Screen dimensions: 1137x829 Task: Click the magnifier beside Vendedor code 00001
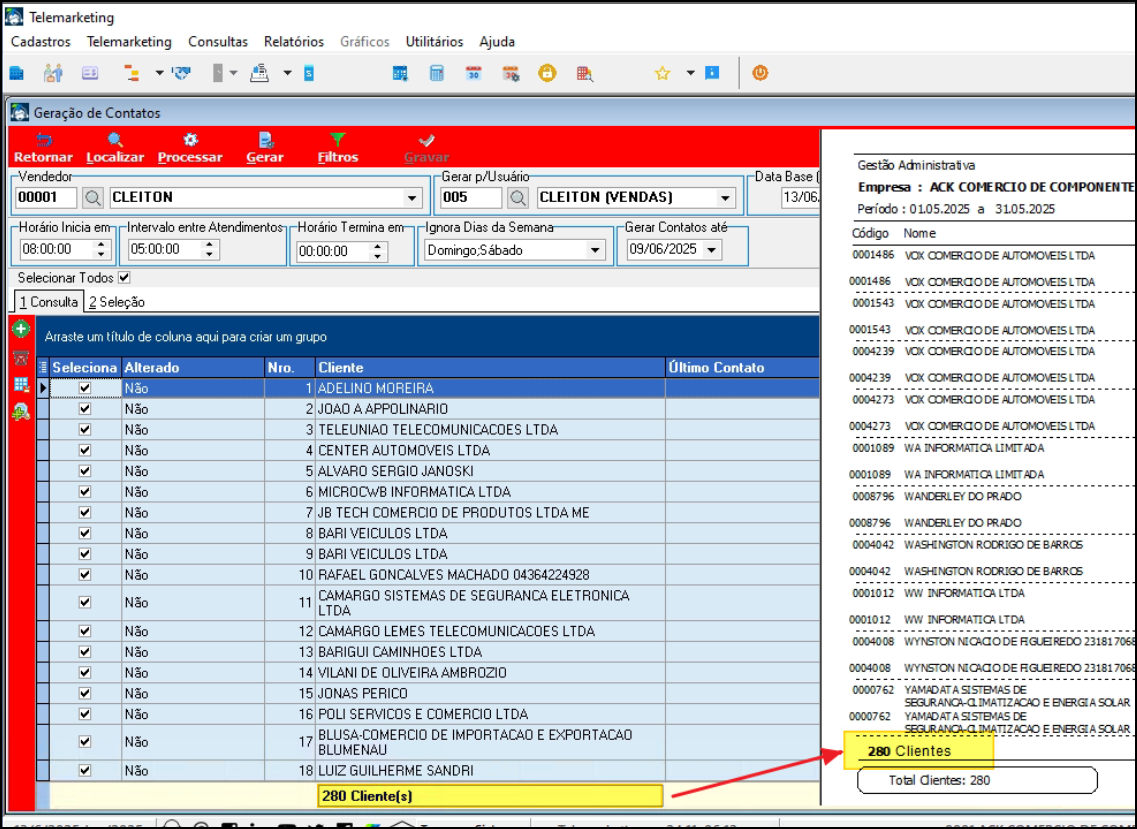92,197
